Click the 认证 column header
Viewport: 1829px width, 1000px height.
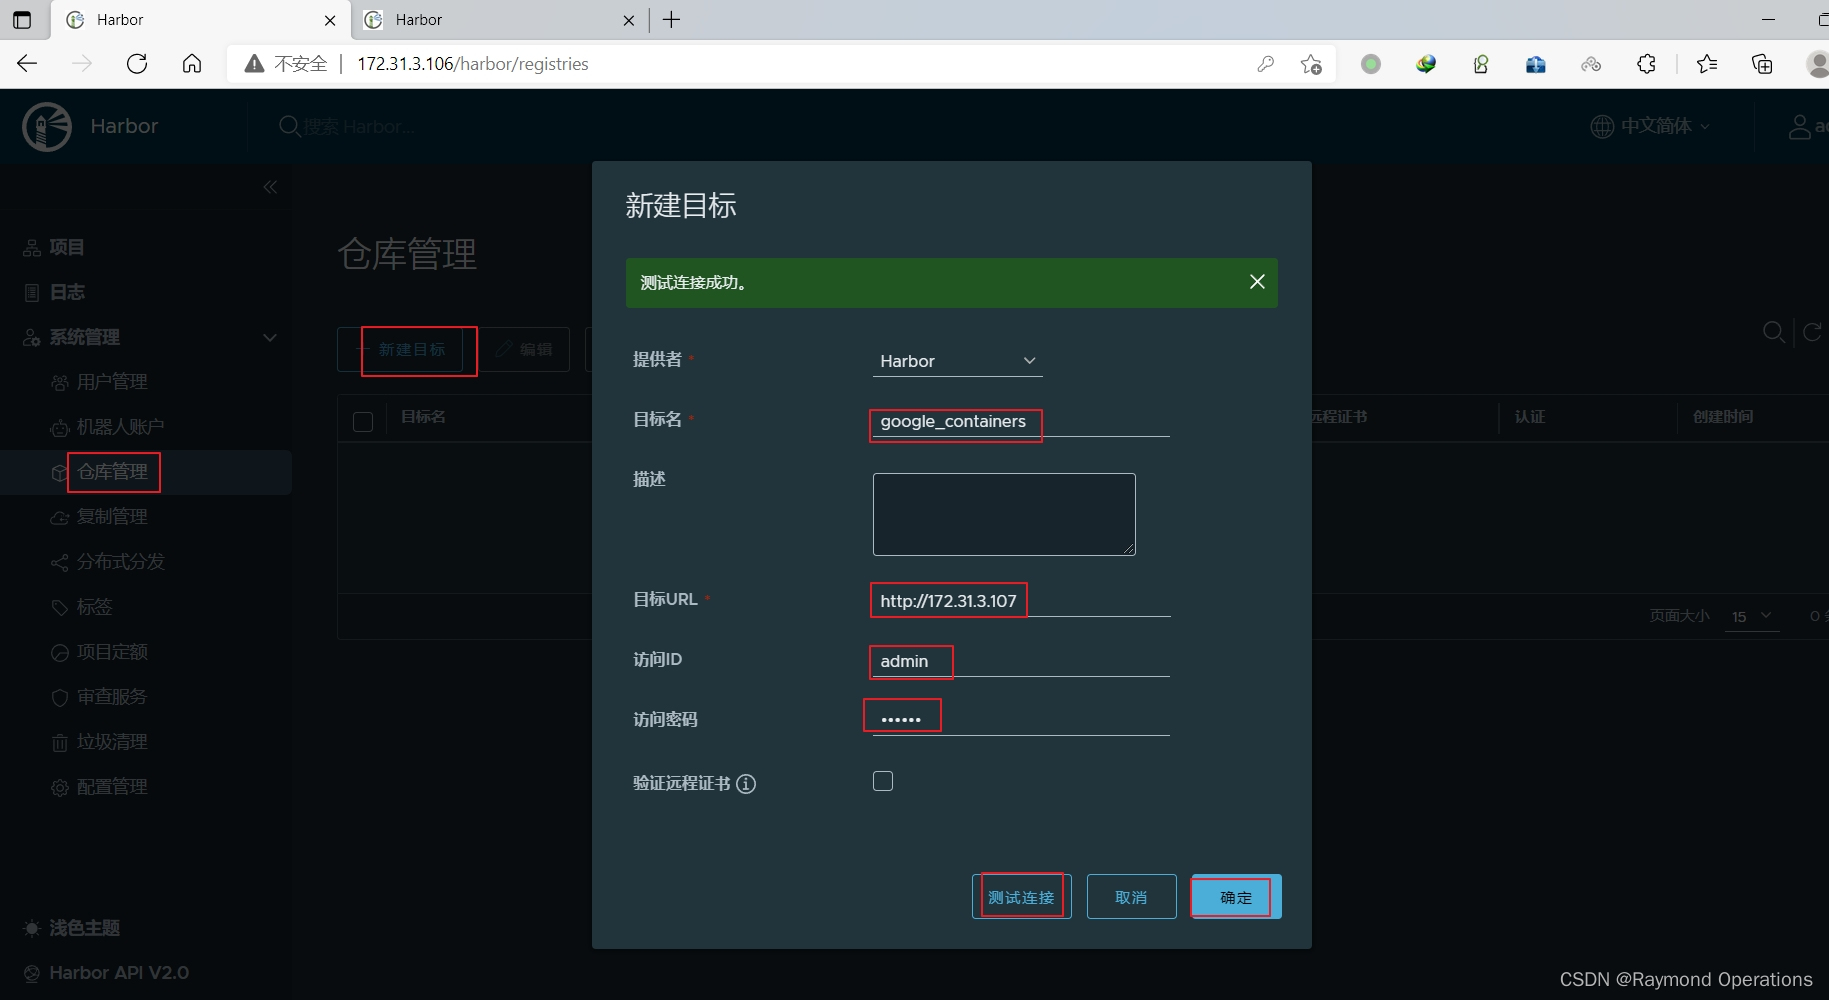pyautogui.click(x=1529, y=417)
